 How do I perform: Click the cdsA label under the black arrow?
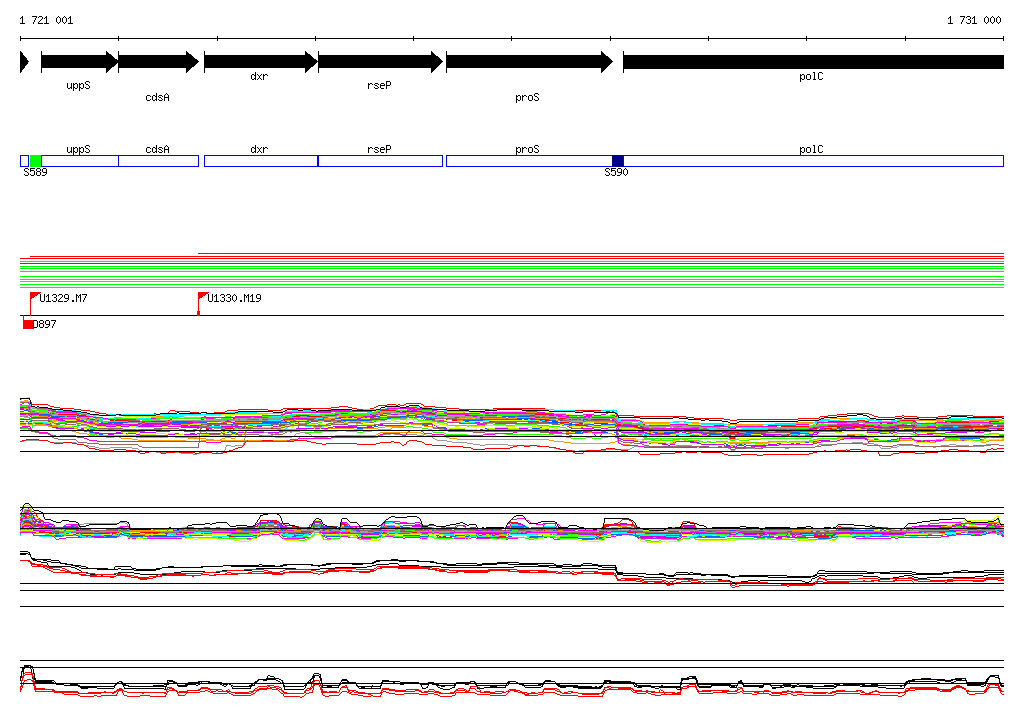point(157,97)
